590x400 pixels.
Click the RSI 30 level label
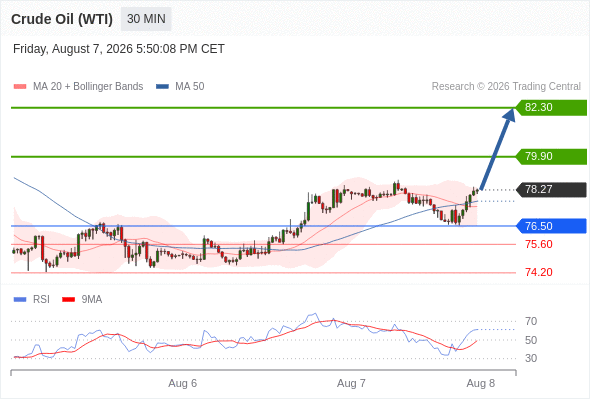531,358
